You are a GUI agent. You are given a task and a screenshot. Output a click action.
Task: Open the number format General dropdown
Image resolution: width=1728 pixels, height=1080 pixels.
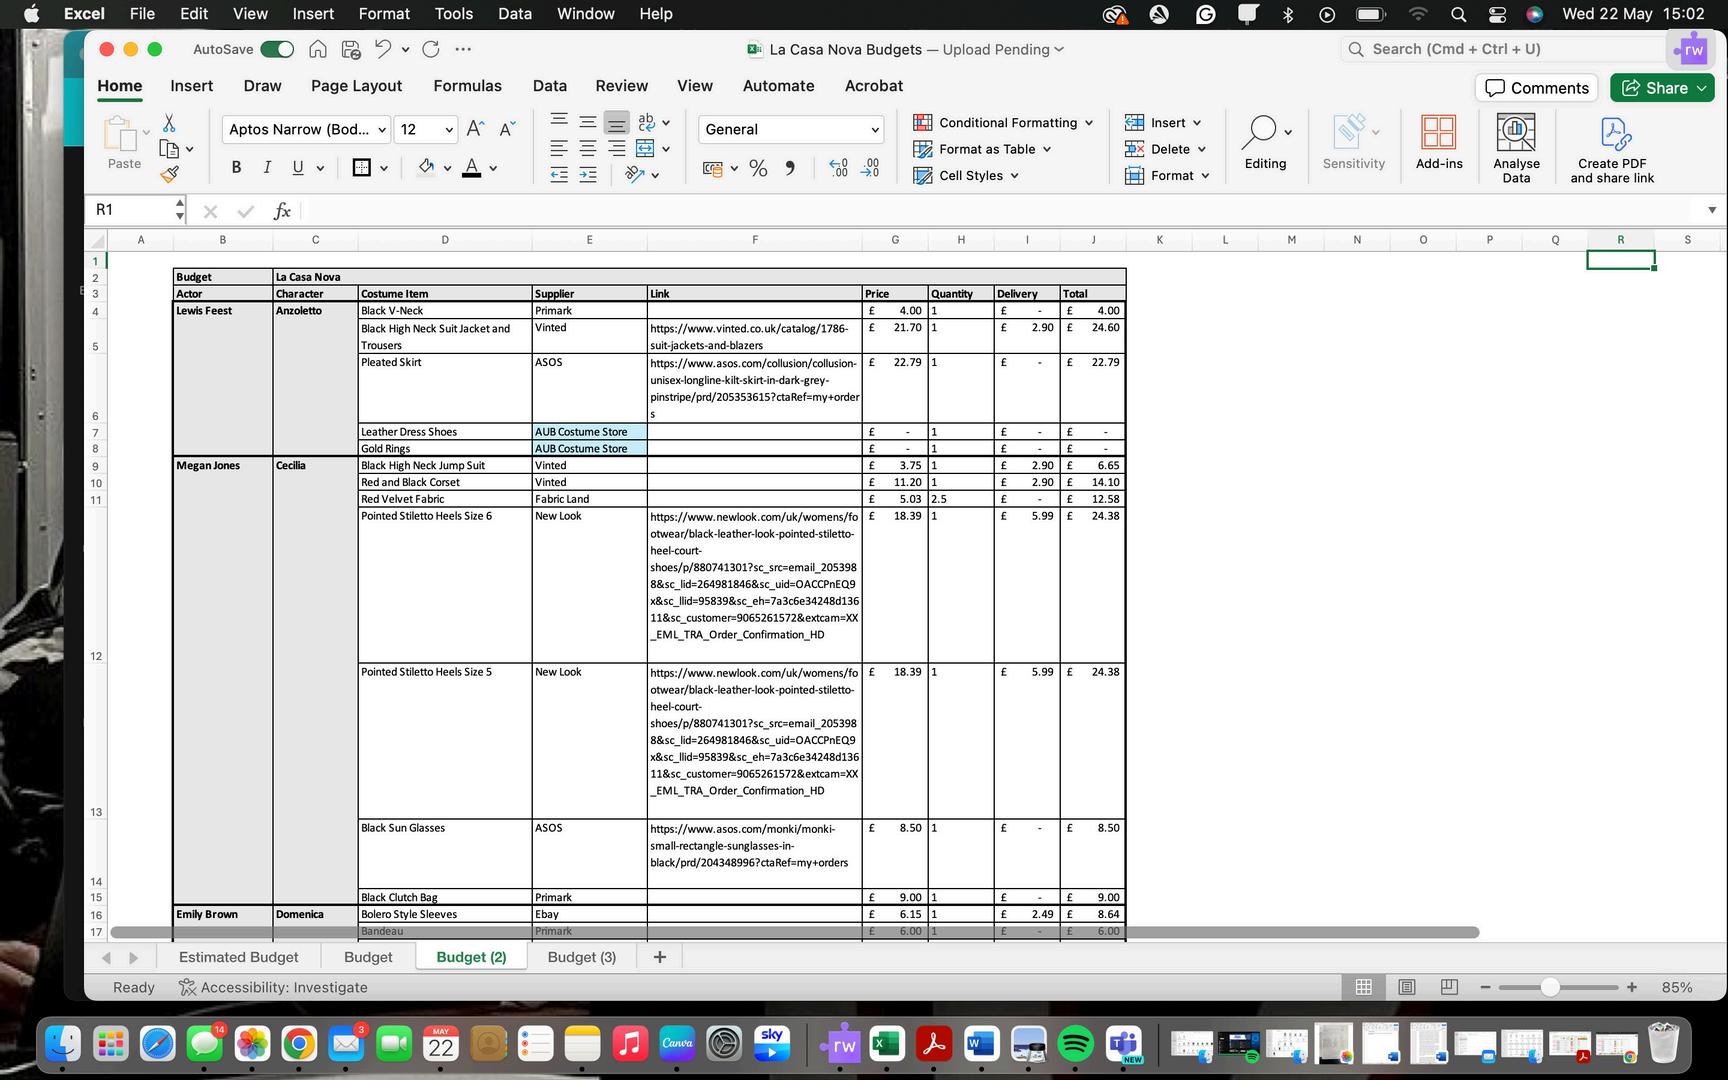pos(790,129)
